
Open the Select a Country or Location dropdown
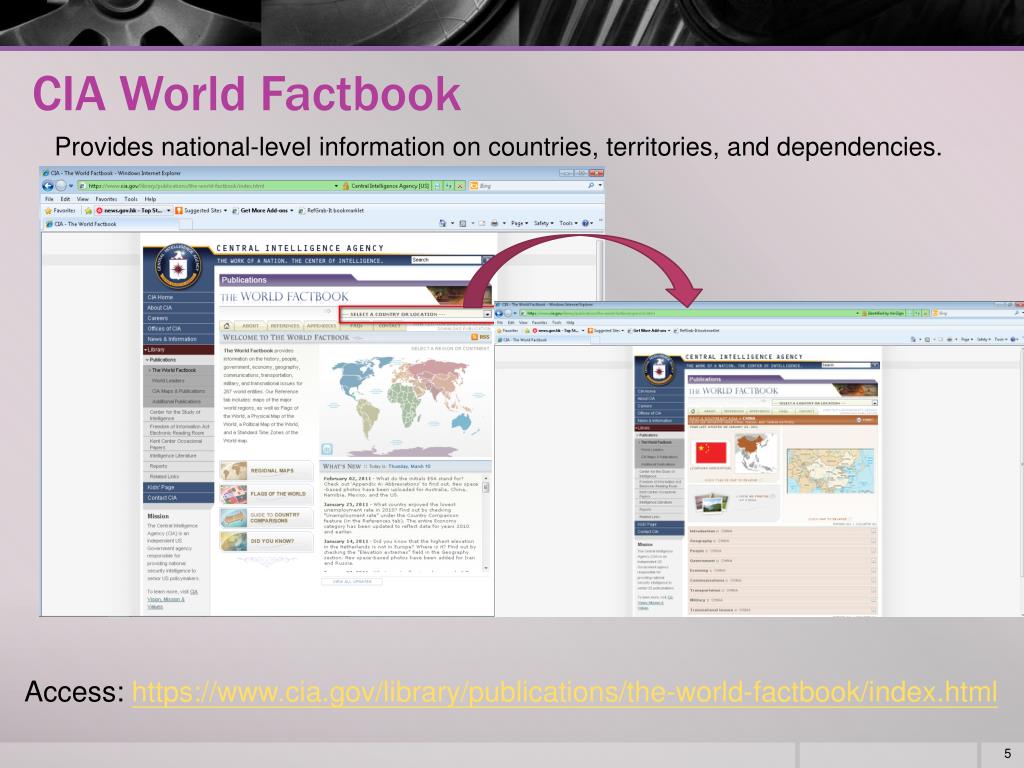pyautogui.click(x=415, y=314)
